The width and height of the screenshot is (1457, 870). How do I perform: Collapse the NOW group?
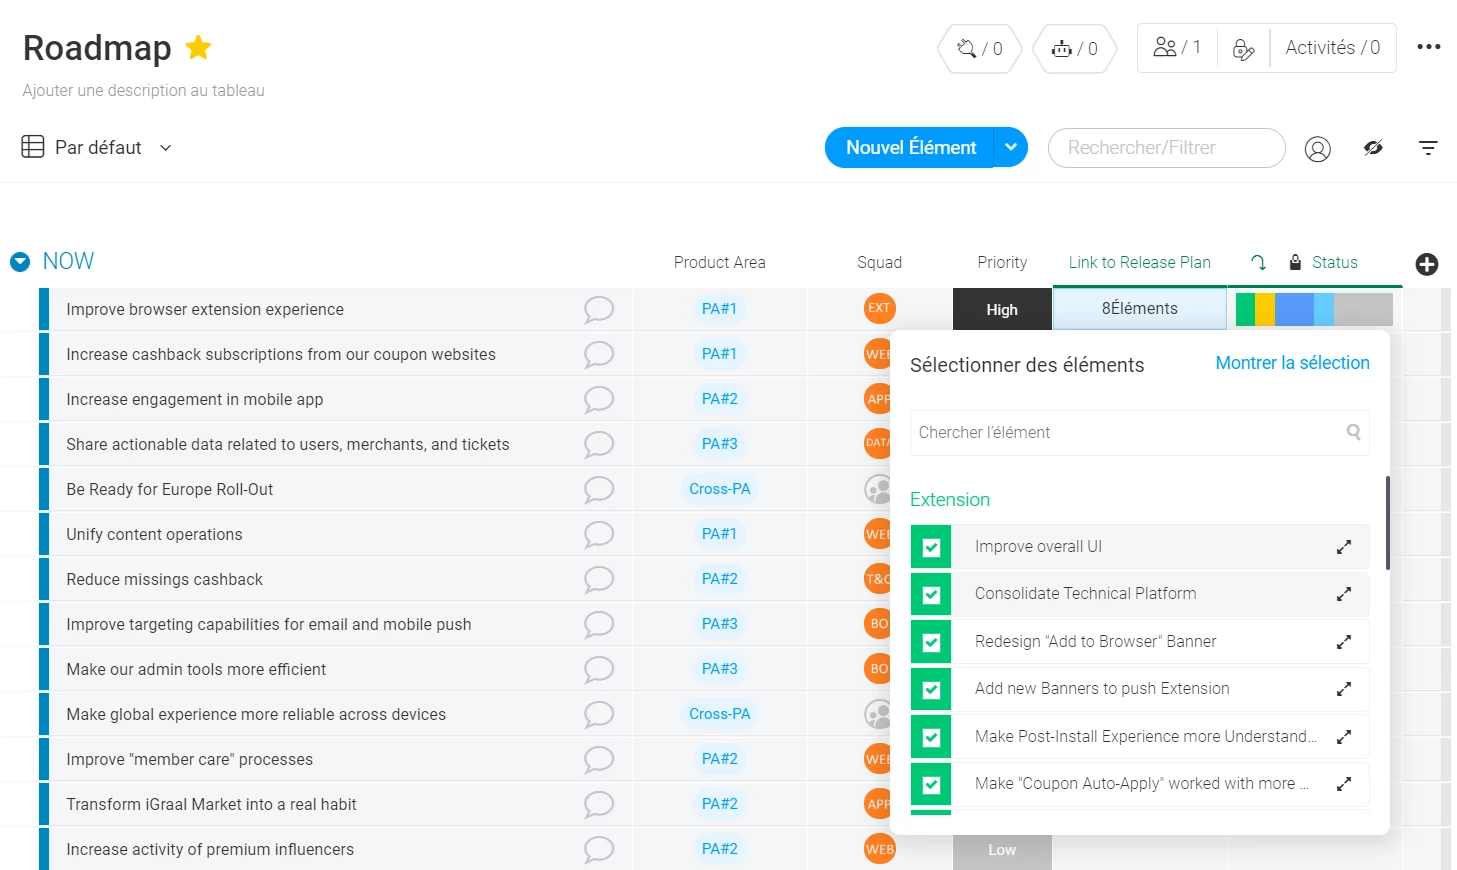tap(20, 262)
